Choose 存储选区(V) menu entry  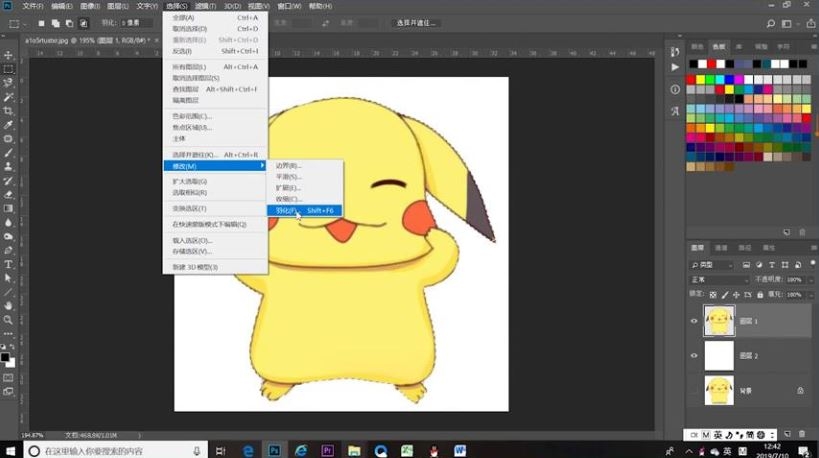(215, 252)
